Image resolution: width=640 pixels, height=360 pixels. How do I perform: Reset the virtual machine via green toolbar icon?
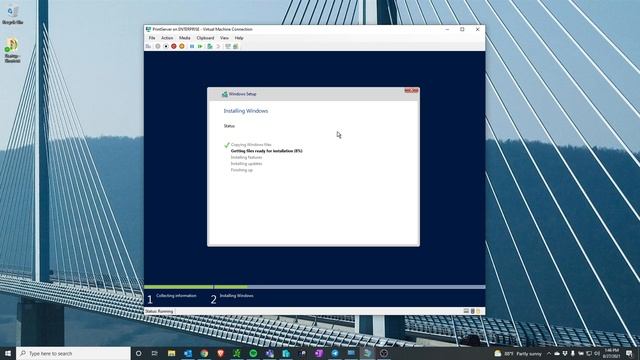200,47
